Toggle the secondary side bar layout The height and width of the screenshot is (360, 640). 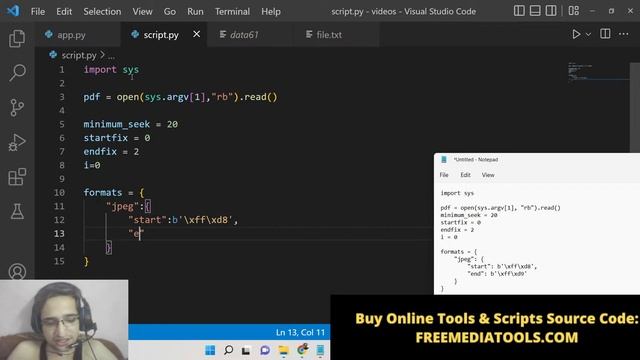pyautogui.click(x=551, y=11)
